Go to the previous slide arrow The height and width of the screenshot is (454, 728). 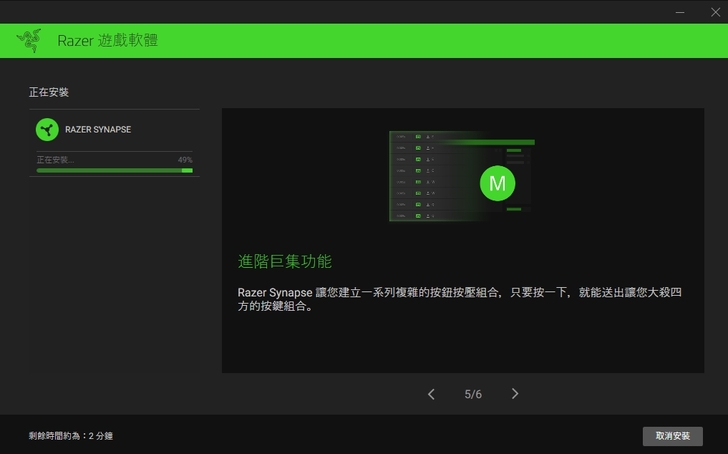pyautogui.click(x=431, y=394)
